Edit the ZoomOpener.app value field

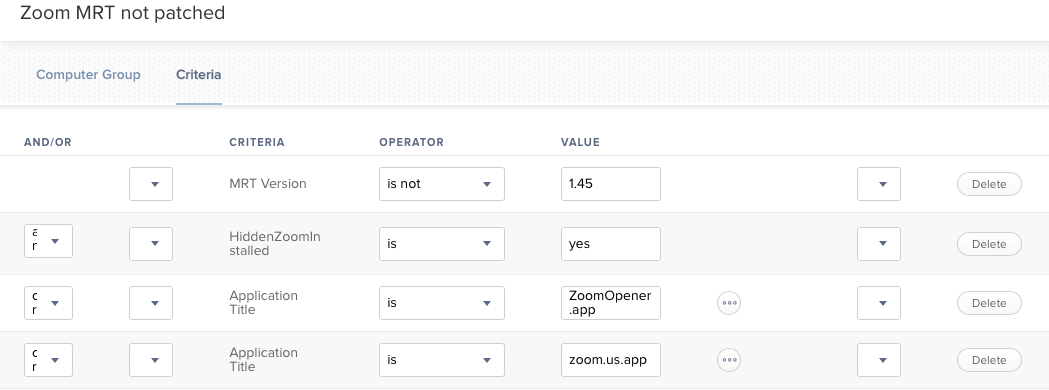click(x=611, y=303)
